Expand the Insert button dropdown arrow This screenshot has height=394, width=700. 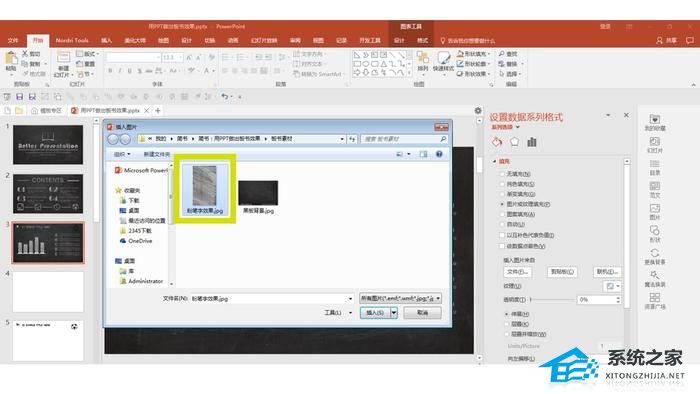pyautogui.click(x=394, y=313)
